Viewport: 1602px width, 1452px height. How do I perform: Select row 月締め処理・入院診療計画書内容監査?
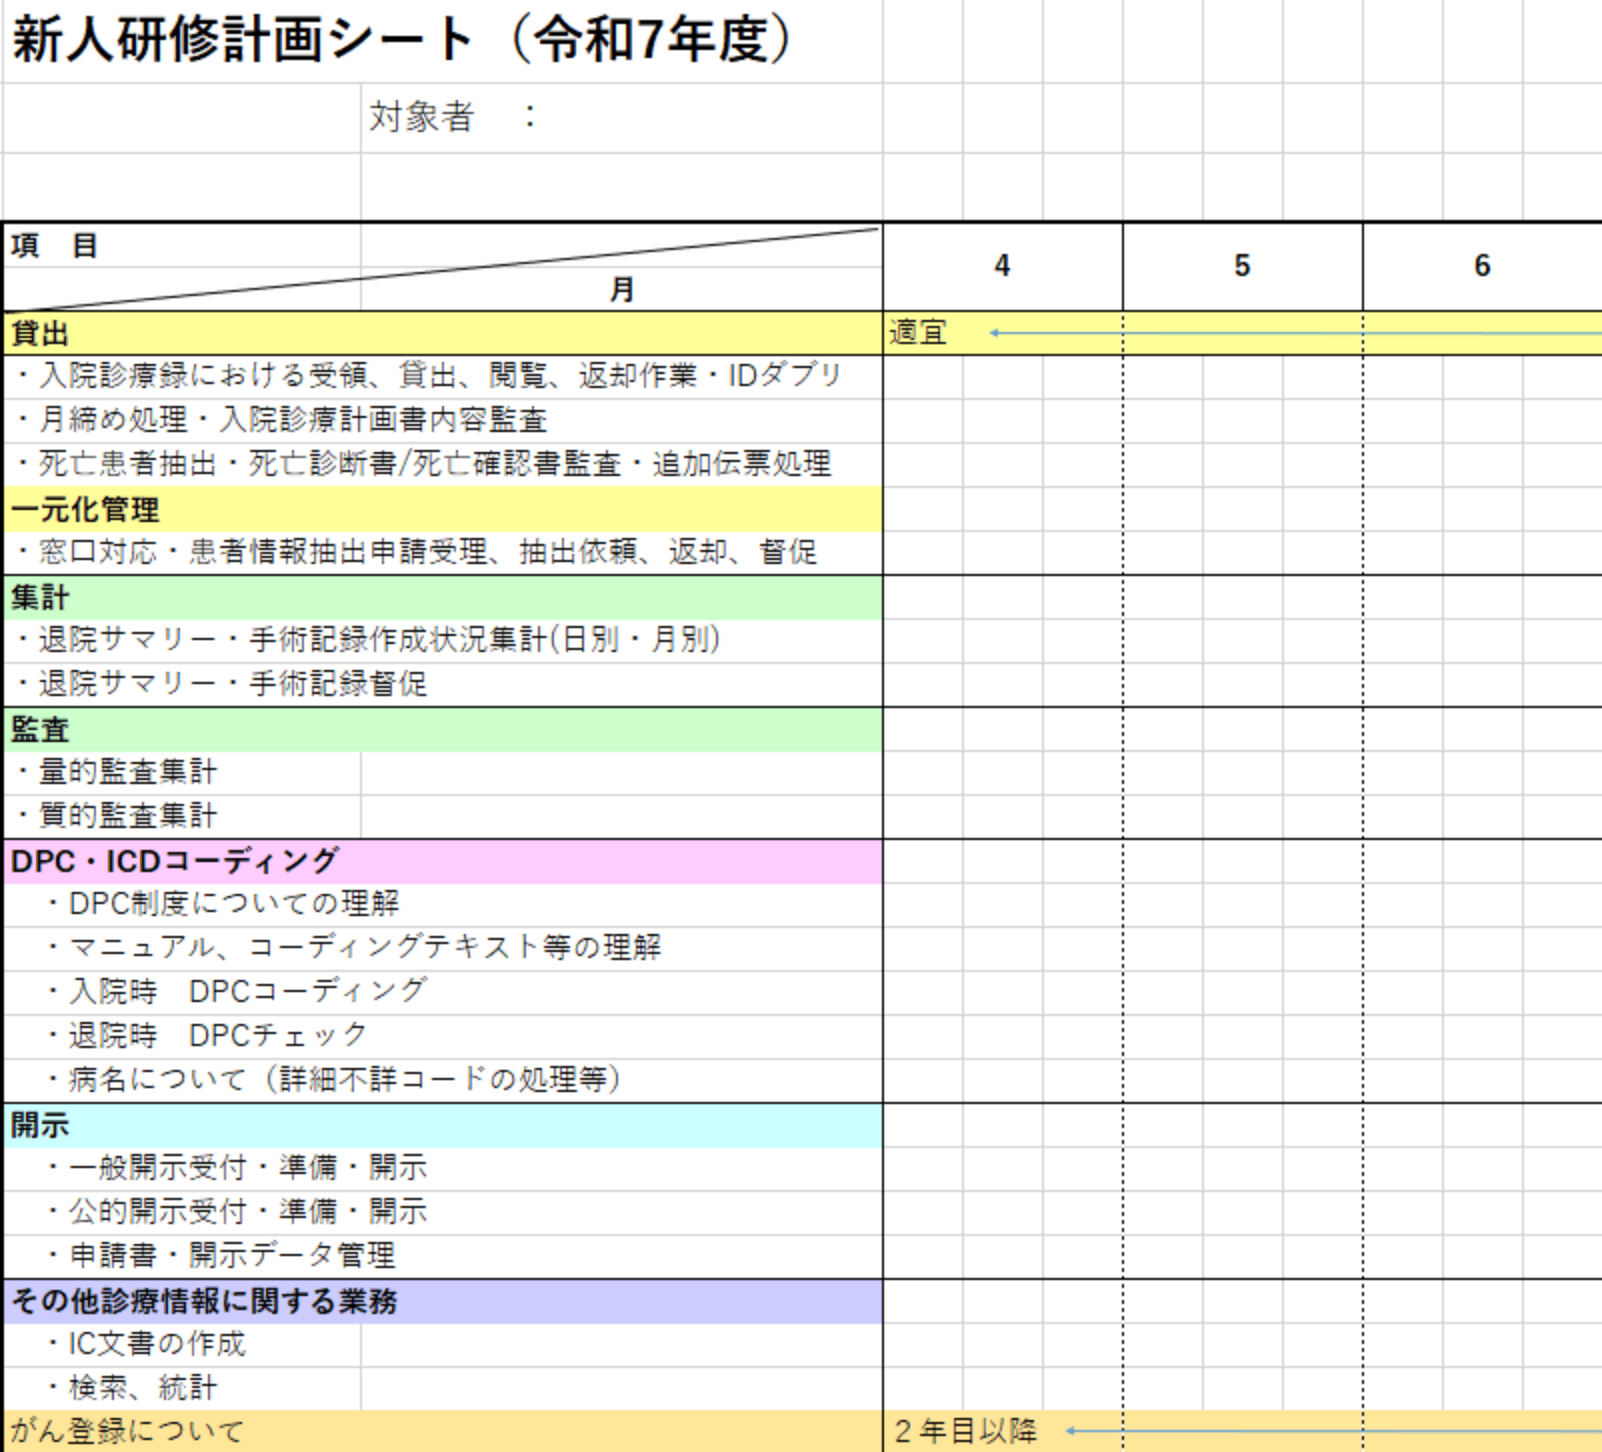[x=443, y=420]
